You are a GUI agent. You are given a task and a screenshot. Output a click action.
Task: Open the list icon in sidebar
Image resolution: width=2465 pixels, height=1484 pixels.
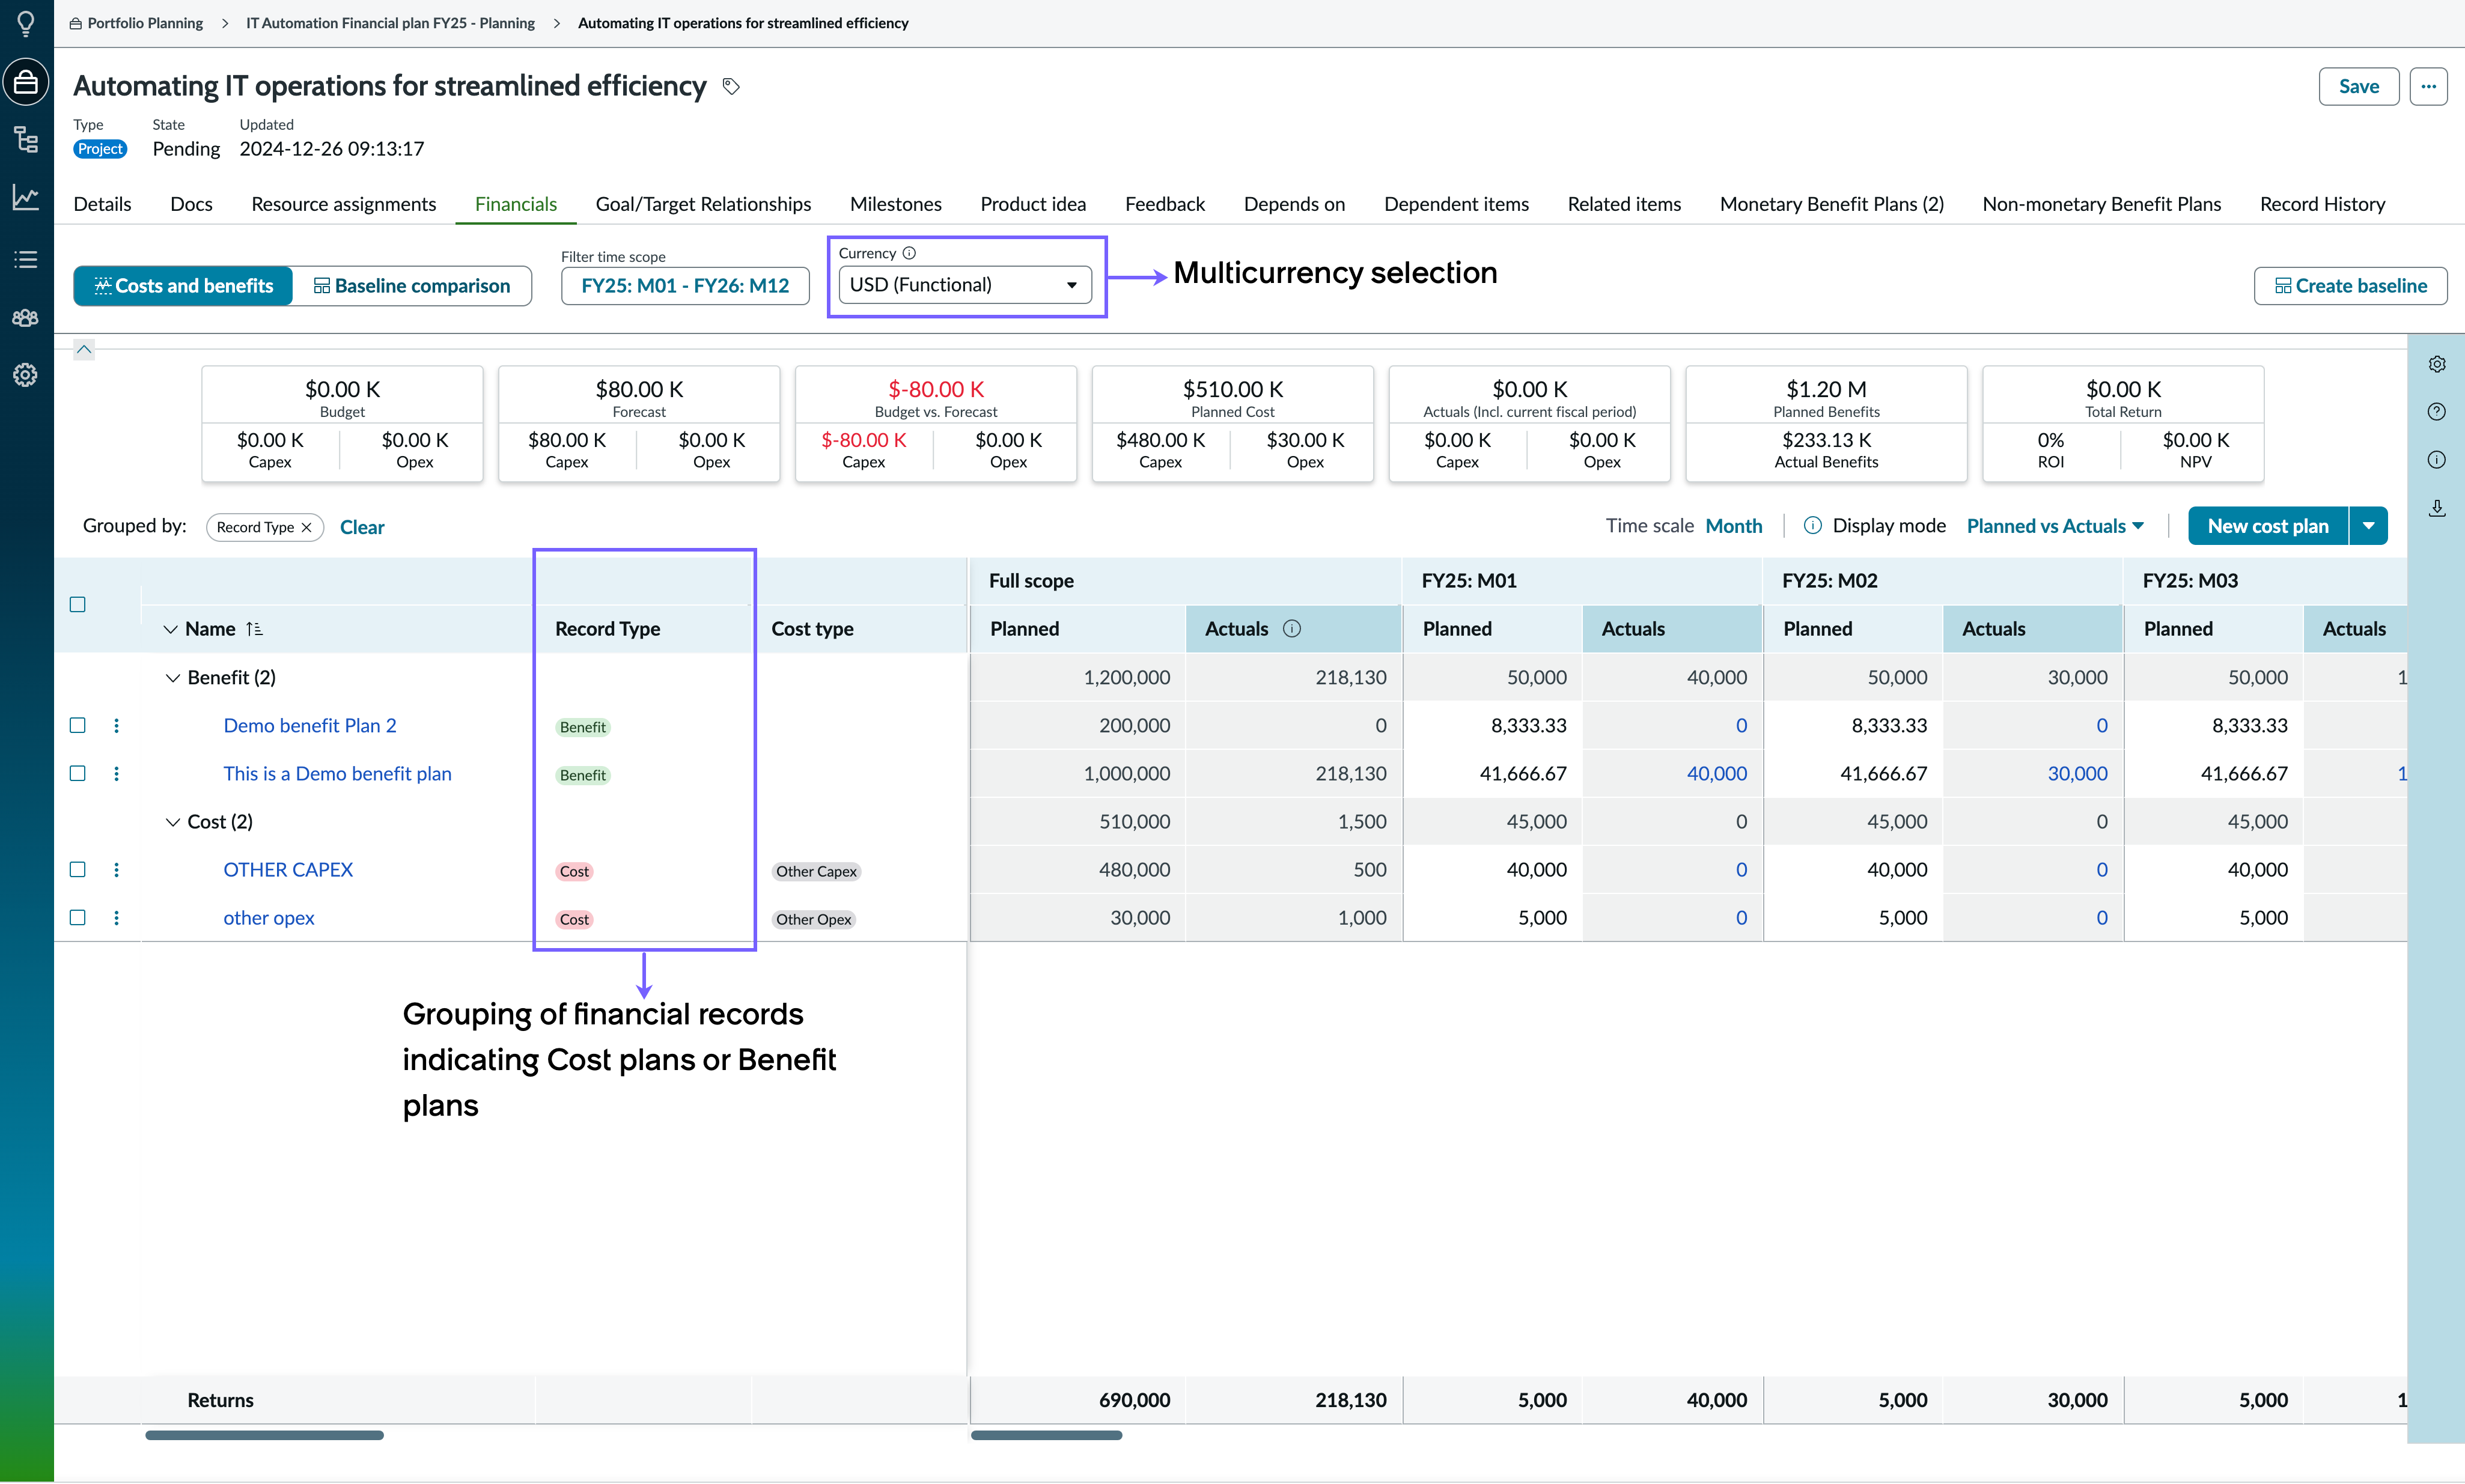pos(26,259)
